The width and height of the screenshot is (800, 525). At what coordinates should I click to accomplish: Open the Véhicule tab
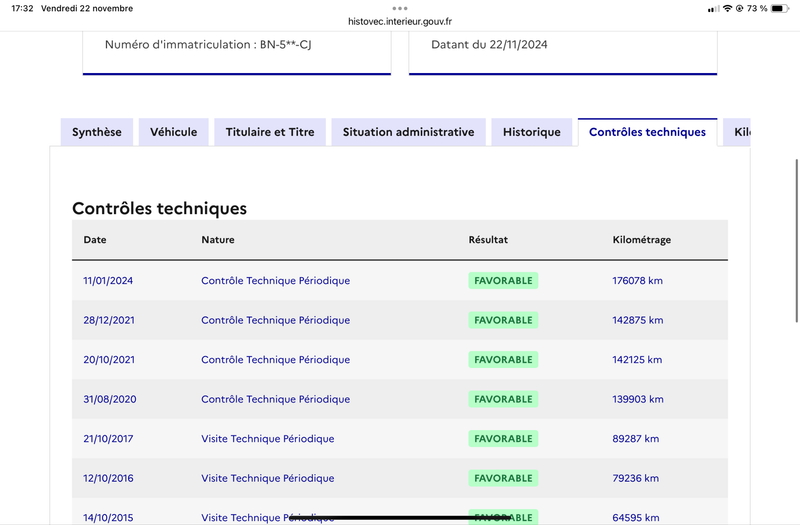tap(173, 132)
